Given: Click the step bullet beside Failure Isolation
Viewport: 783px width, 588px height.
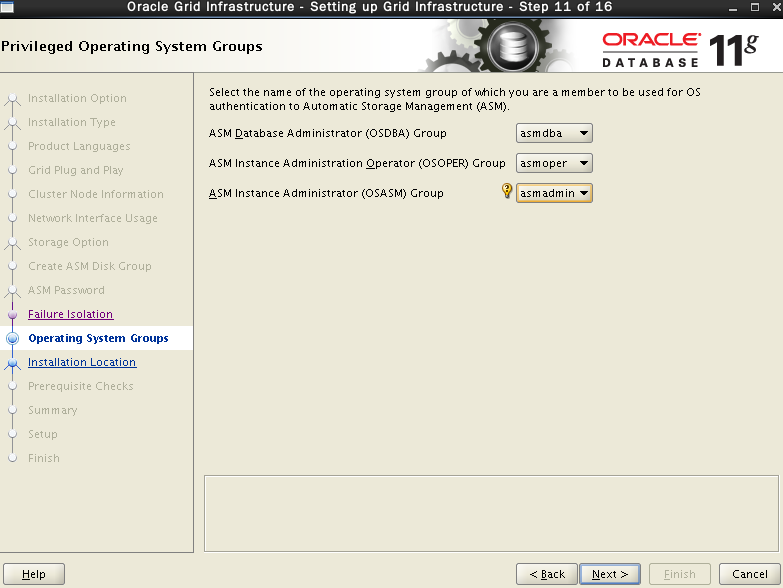Looking at the screenshot, I should tap(13, 314).
